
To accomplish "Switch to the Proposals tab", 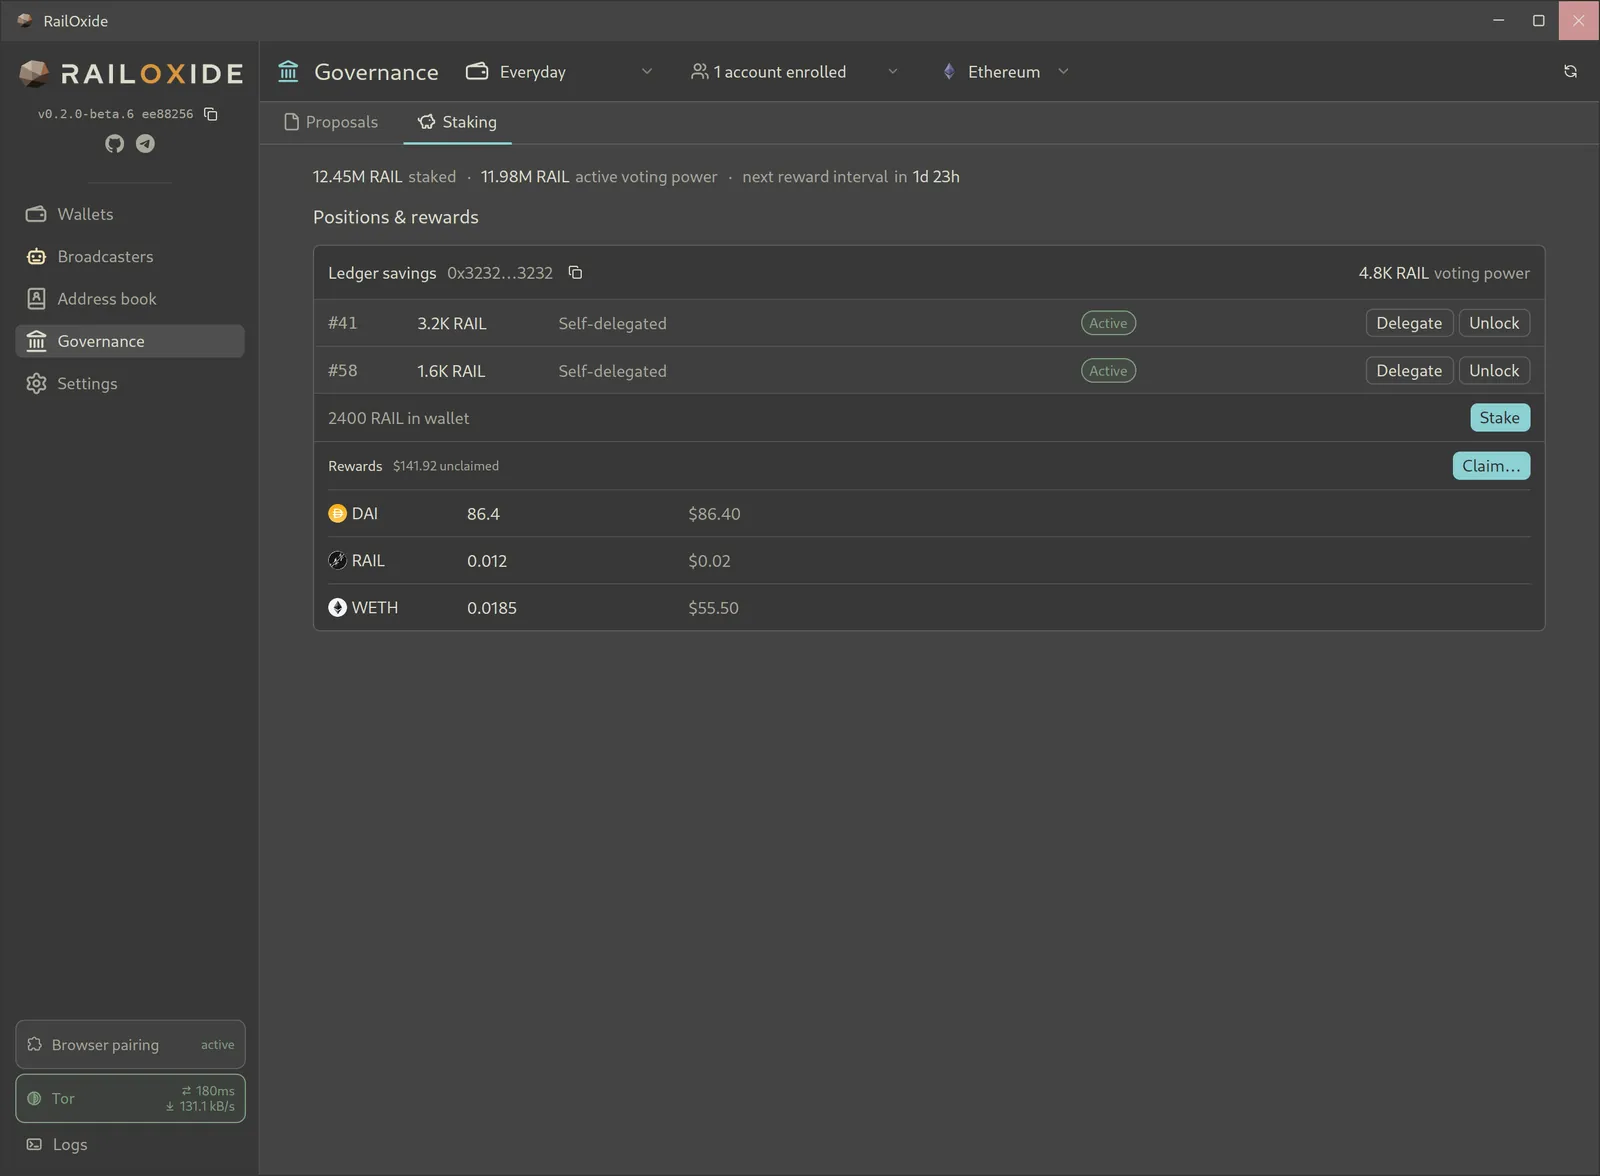I will 331,122.
